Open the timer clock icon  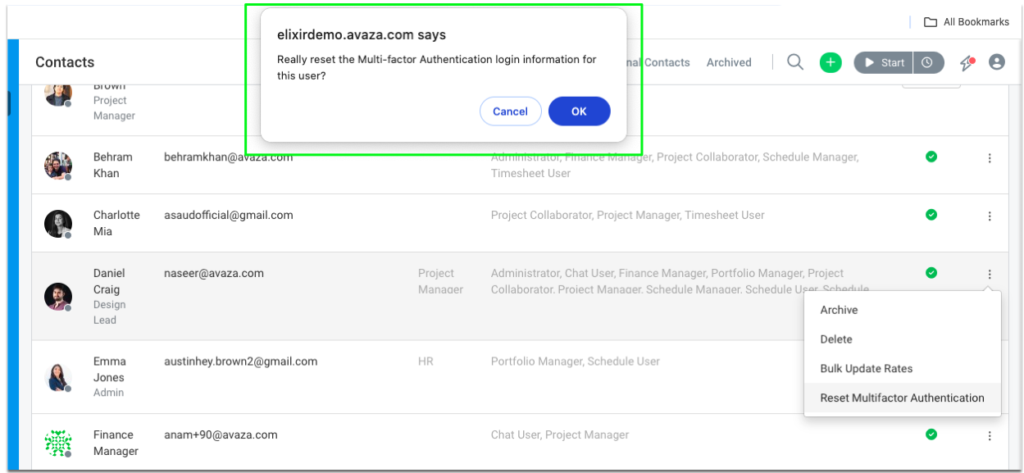coord(928,62)
